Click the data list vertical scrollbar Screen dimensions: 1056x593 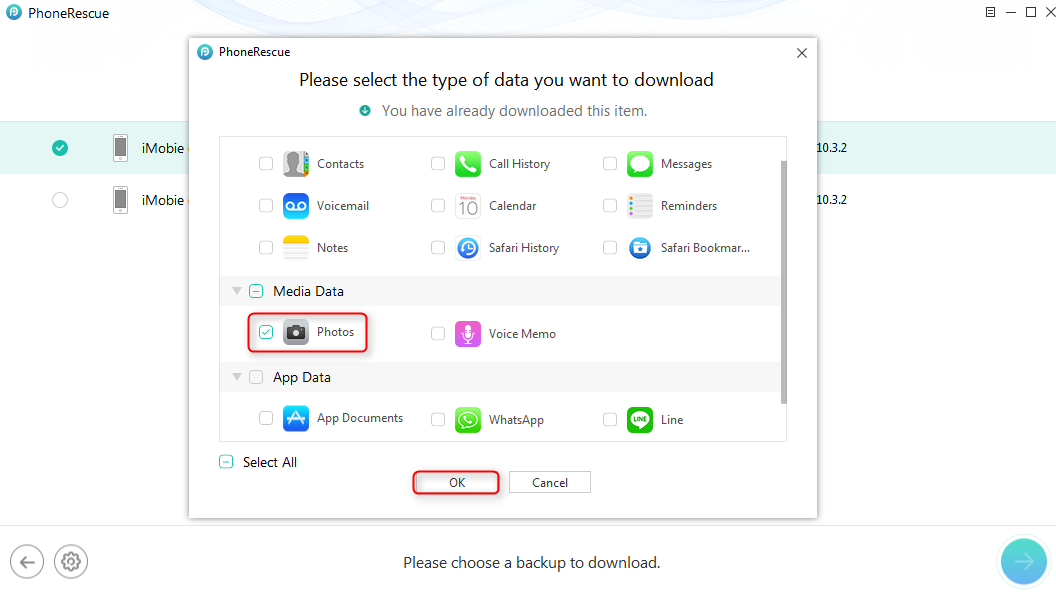[783, 282]
